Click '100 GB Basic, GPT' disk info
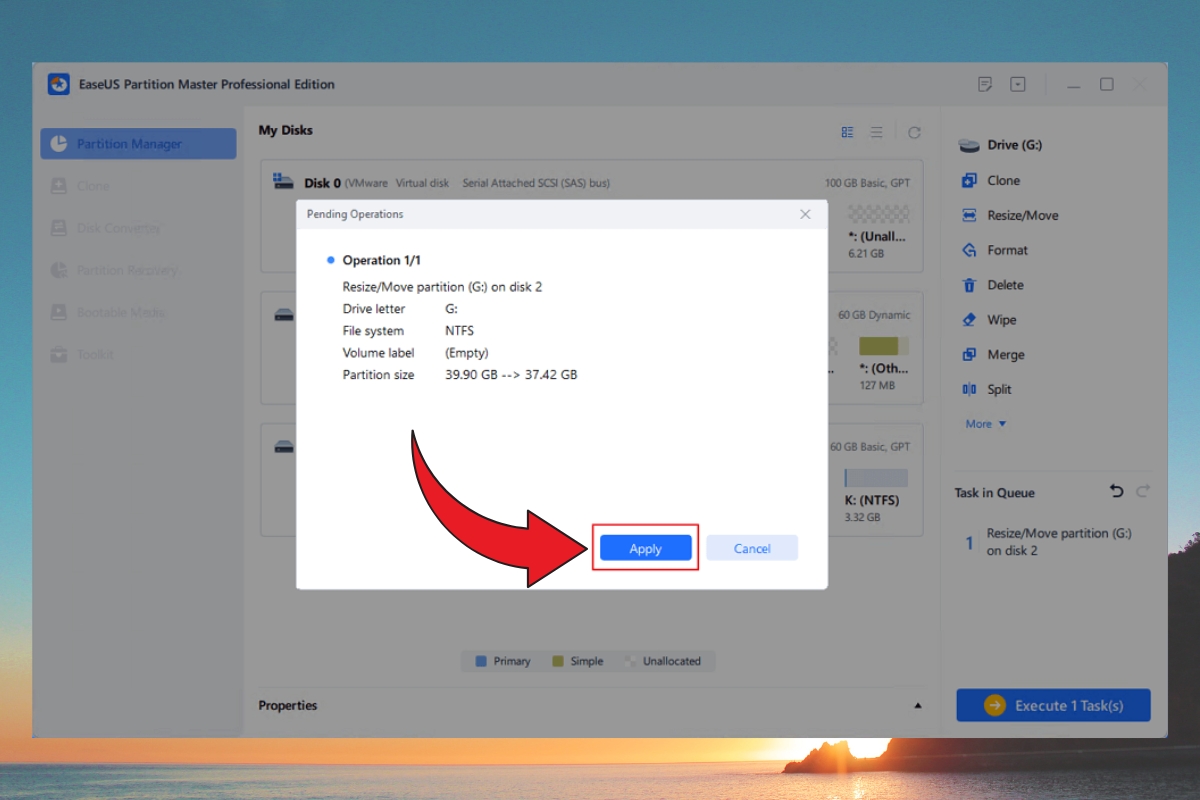The width and height of the screenshot is (1200, 800). click(867, 183)
